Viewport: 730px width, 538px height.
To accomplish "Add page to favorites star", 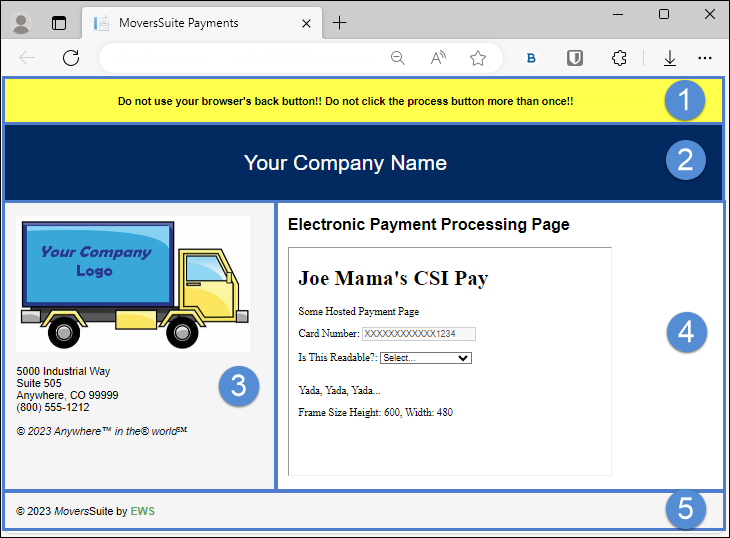I will 478,58.
